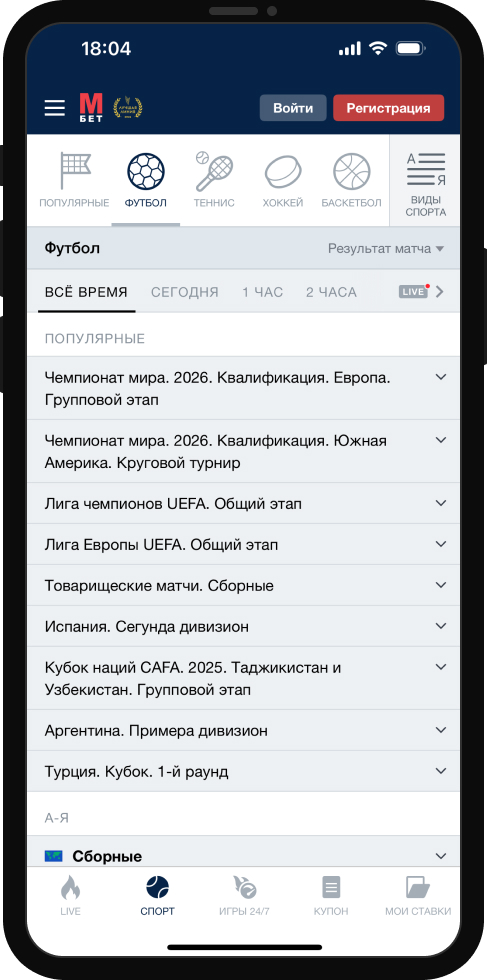The image size is (487, 980).
Task: Expand the Сборные section
Action: tap(243, 856)
